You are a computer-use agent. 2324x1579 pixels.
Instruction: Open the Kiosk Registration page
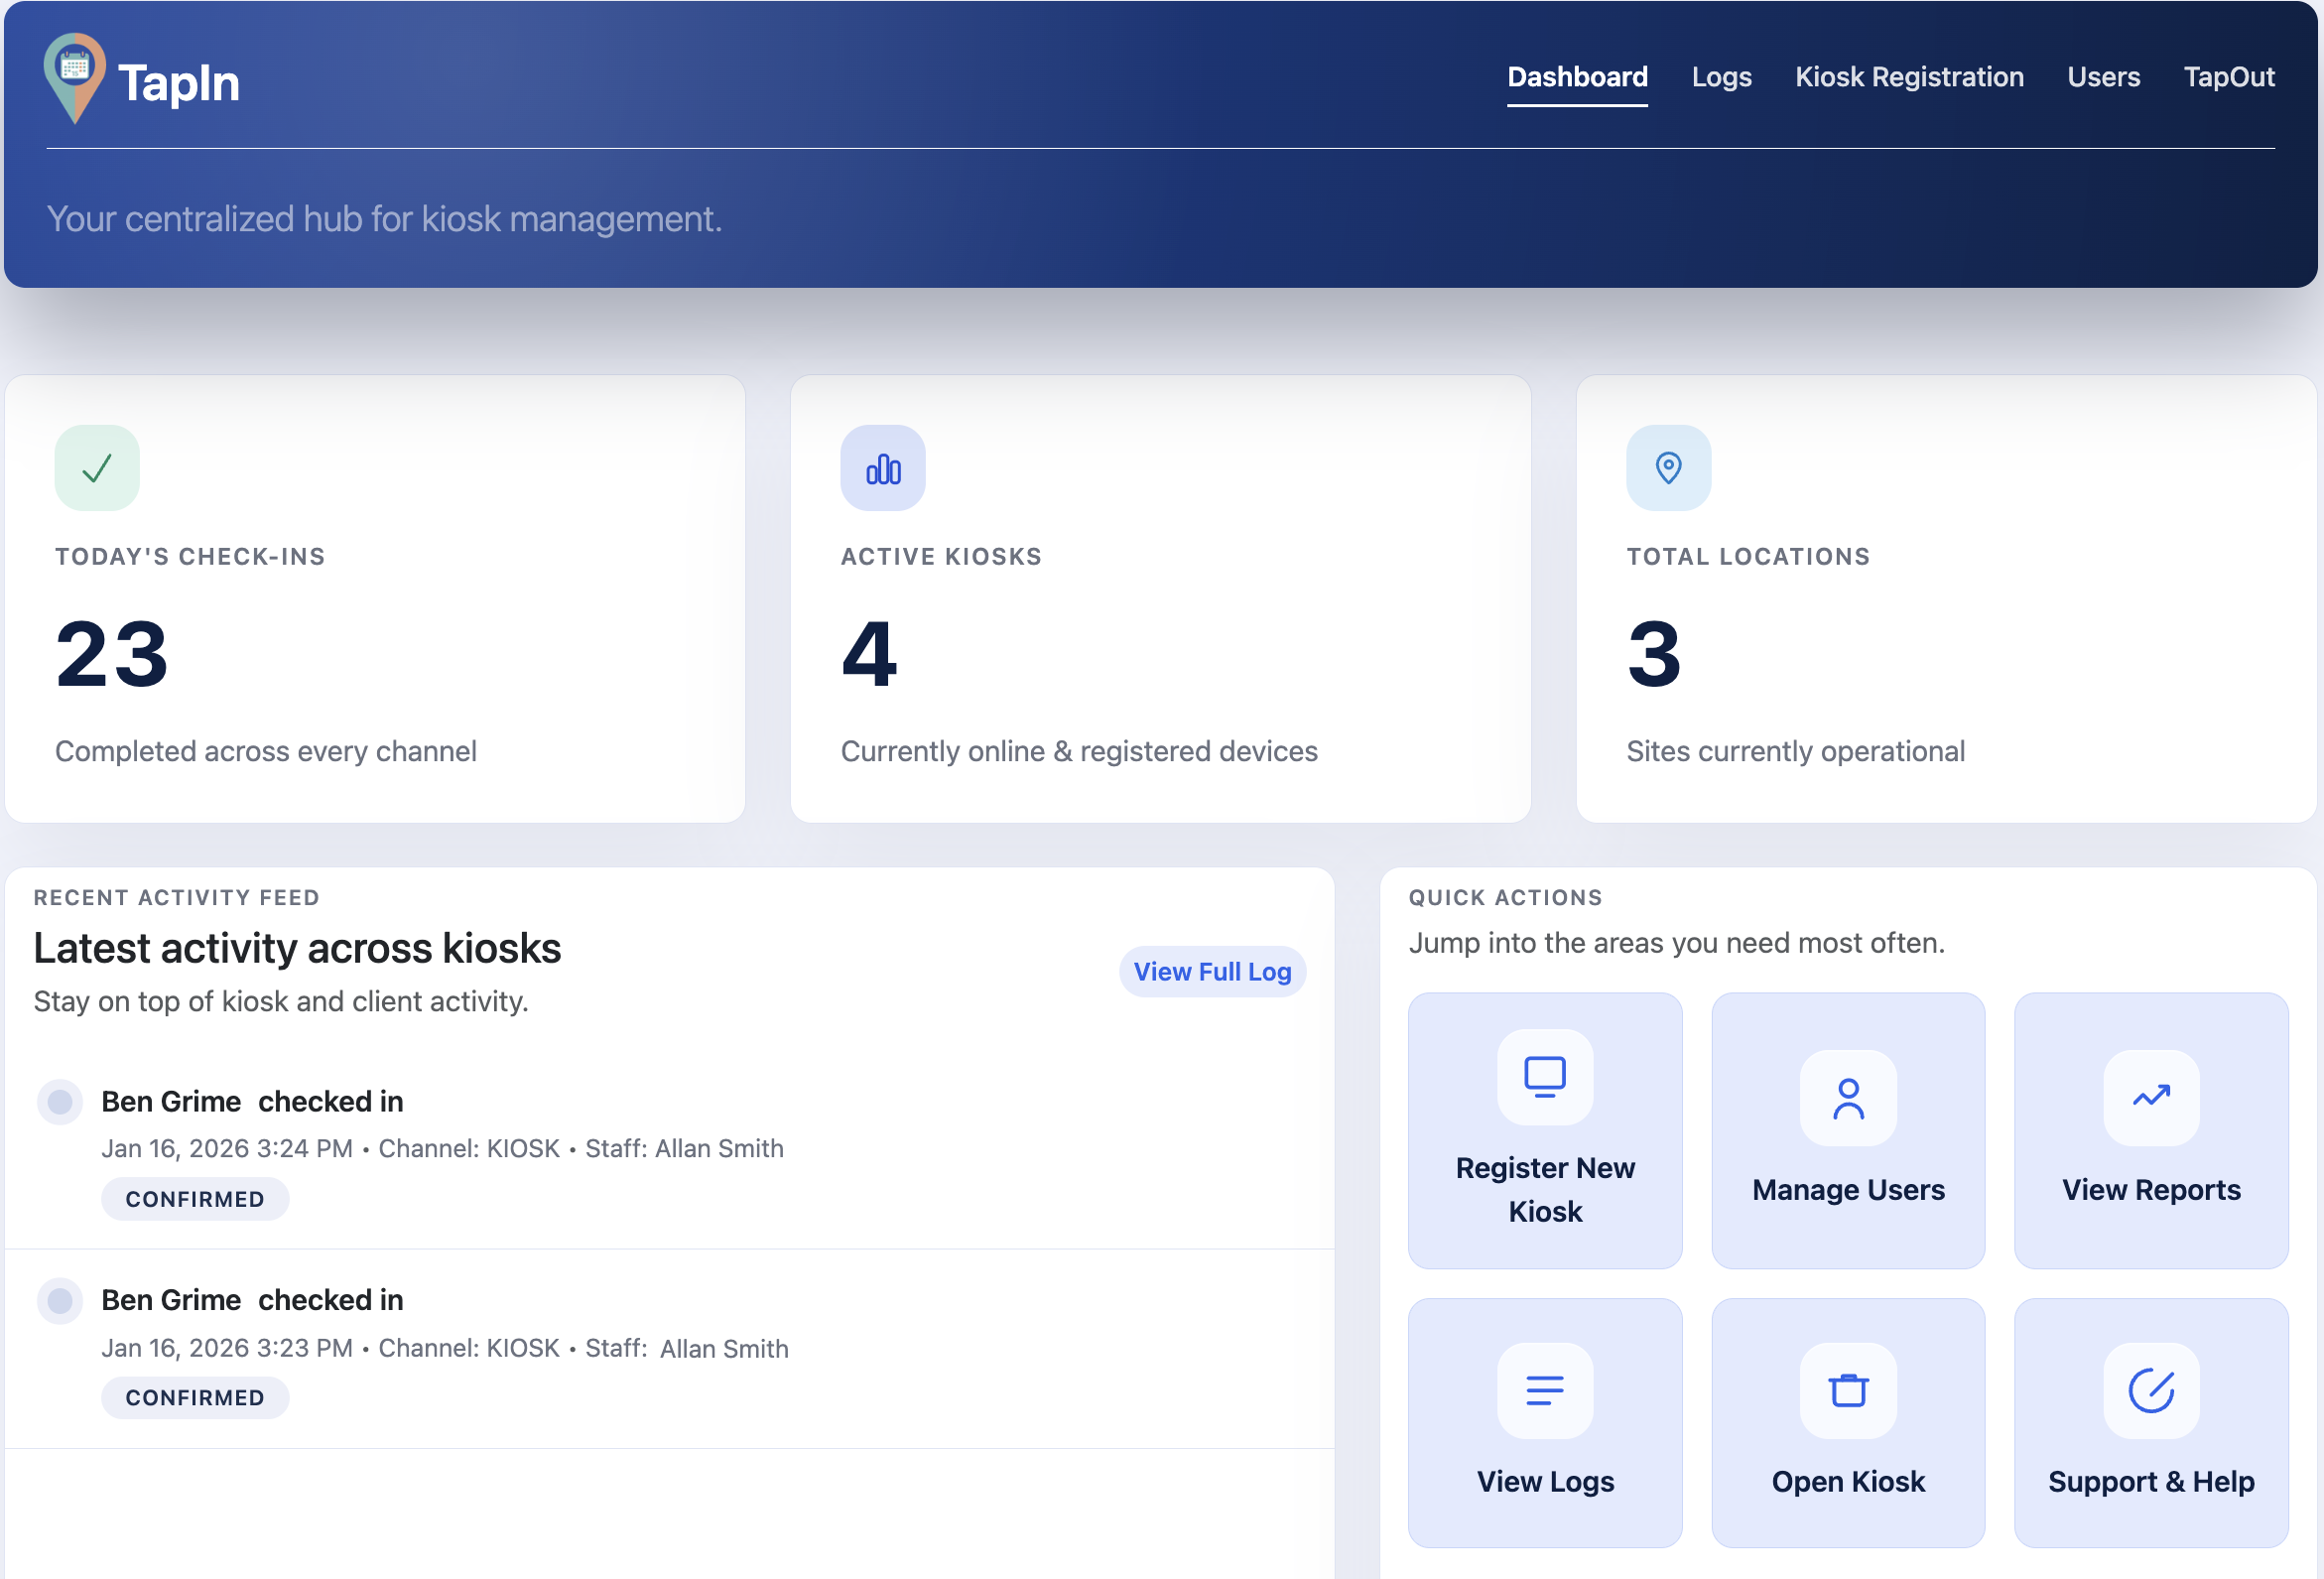[1910, 77]
